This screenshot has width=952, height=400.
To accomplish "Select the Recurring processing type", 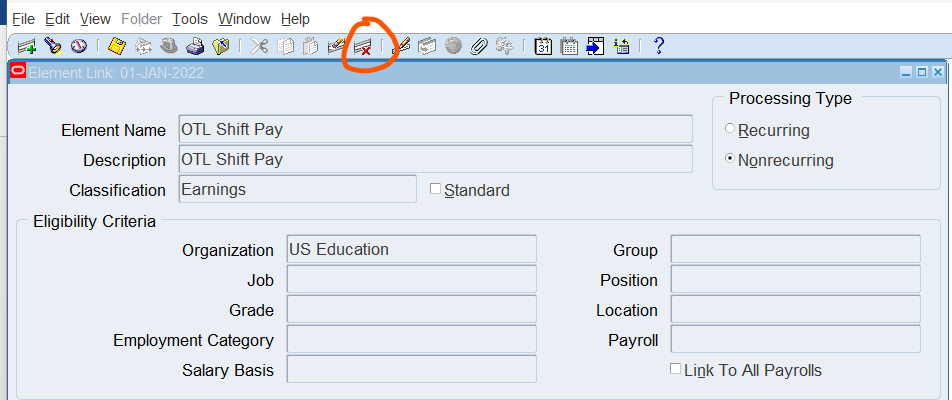I will 730,130.
